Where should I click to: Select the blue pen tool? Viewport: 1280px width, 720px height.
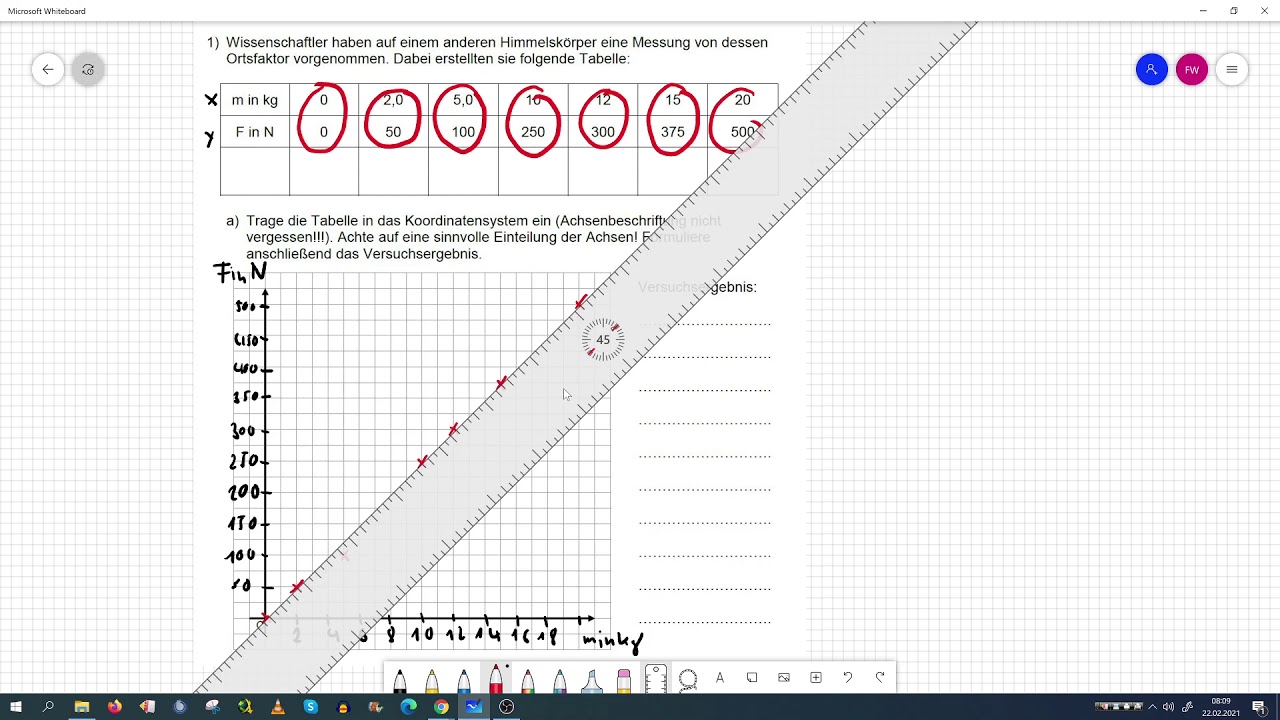[x=464, y=681]
